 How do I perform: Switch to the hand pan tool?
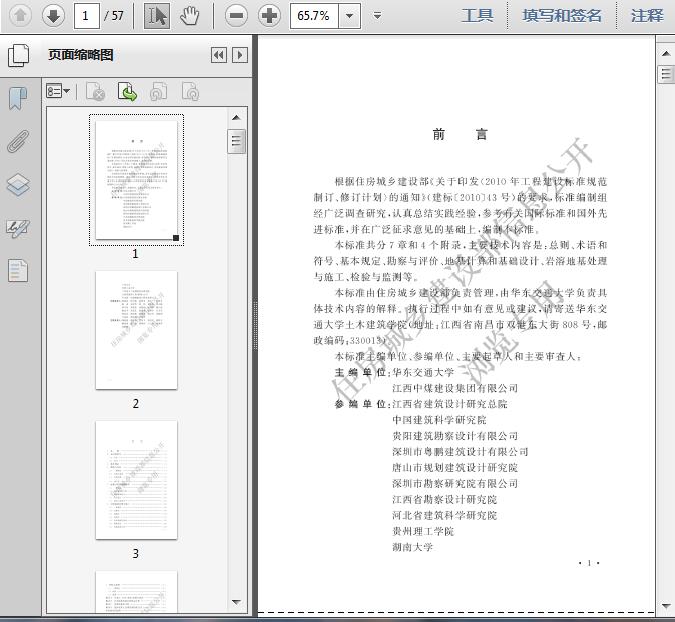point(189,15)
